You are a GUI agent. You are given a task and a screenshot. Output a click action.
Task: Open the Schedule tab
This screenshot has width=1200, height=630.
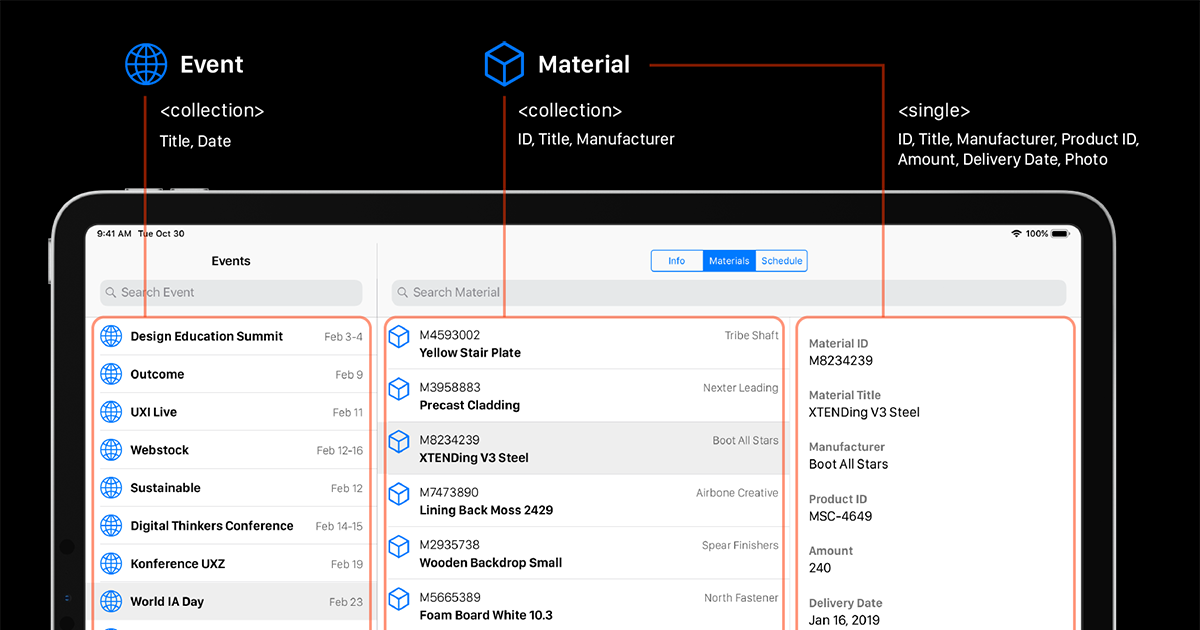pos(782,261)
